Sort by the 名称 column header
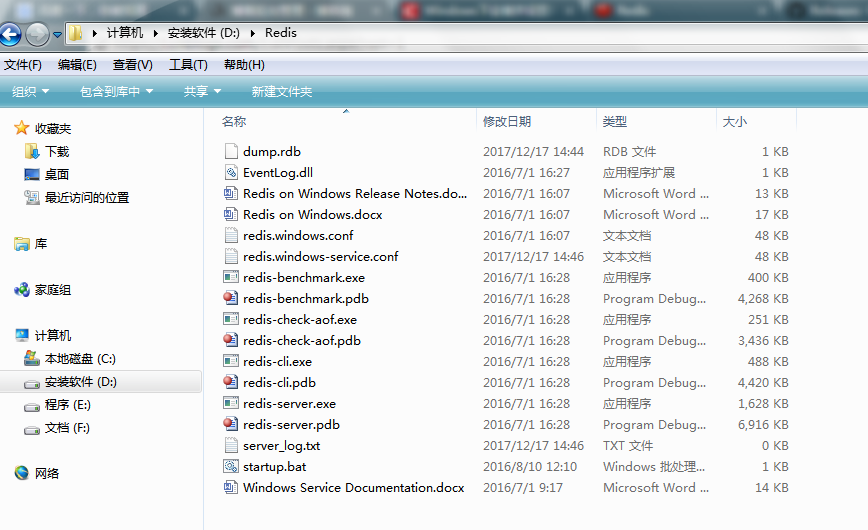868x530 pixels. (x=234, y=121)
